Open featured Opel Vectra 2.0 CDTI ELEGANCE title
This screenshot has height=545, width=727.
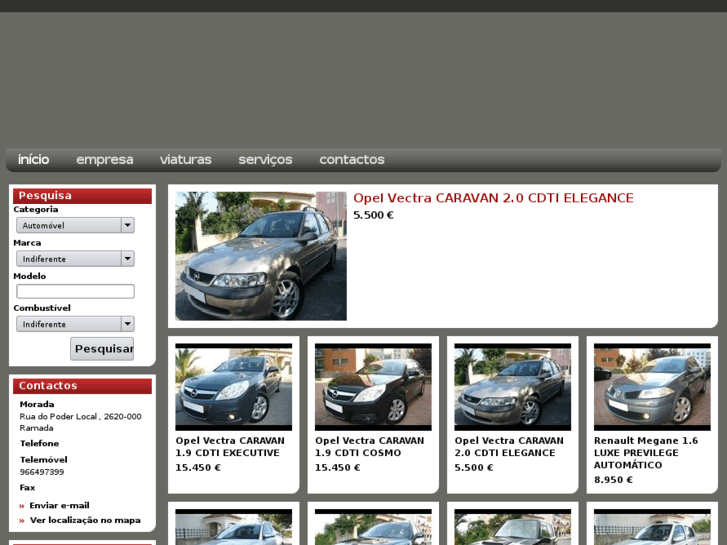pyautogui.click(x=493, y=198)
